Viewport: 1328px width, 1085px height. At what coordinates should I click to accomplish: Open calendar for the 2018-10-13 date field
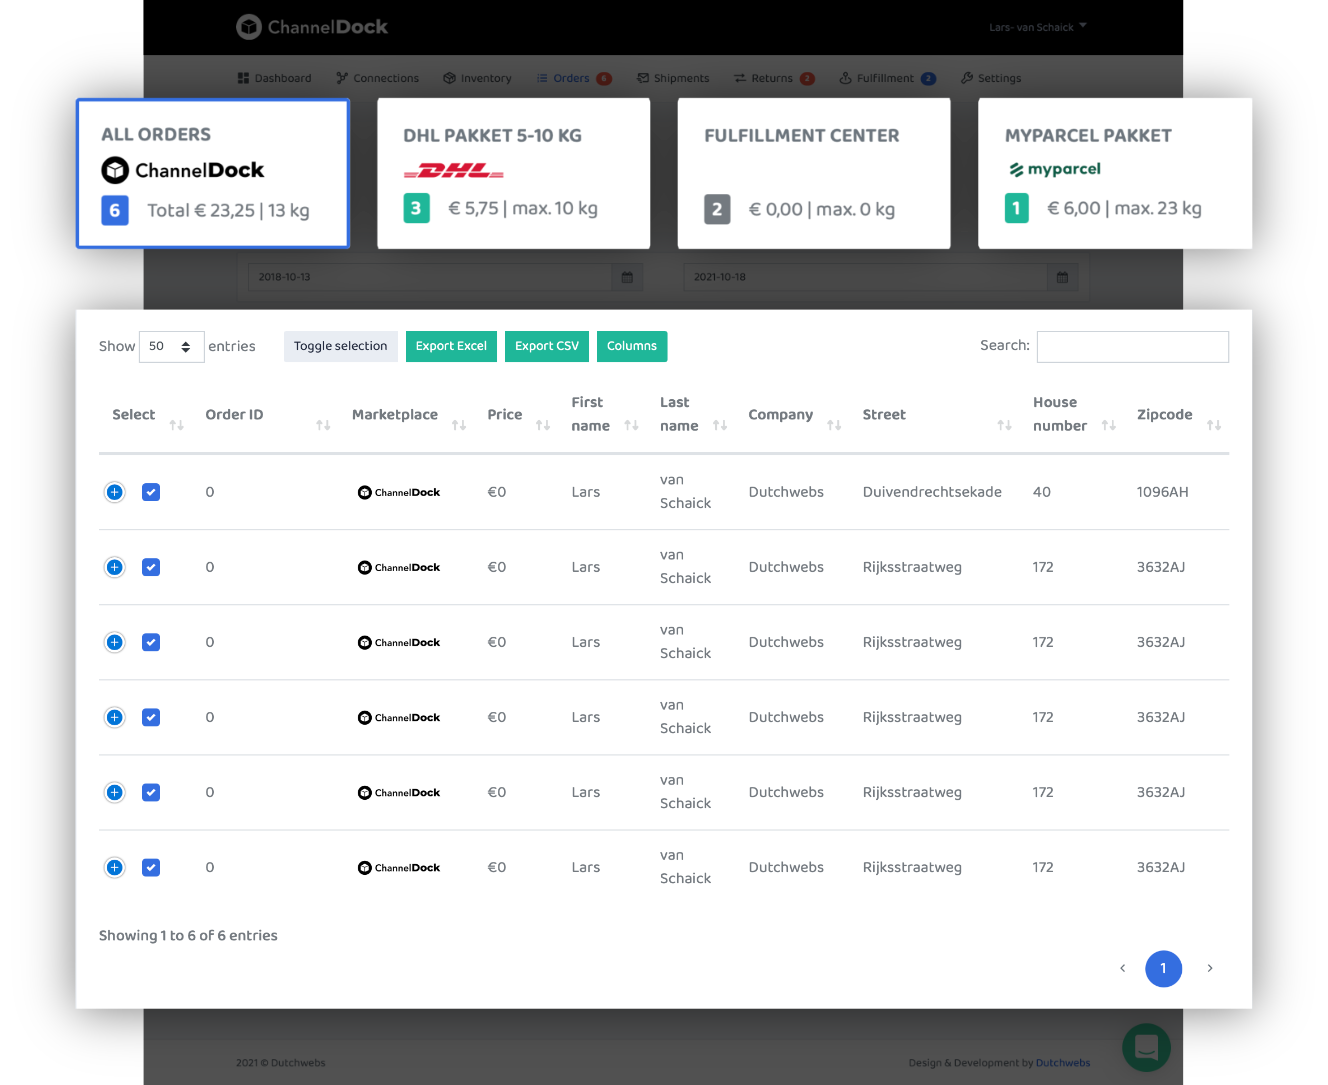[x=627, y=277]
